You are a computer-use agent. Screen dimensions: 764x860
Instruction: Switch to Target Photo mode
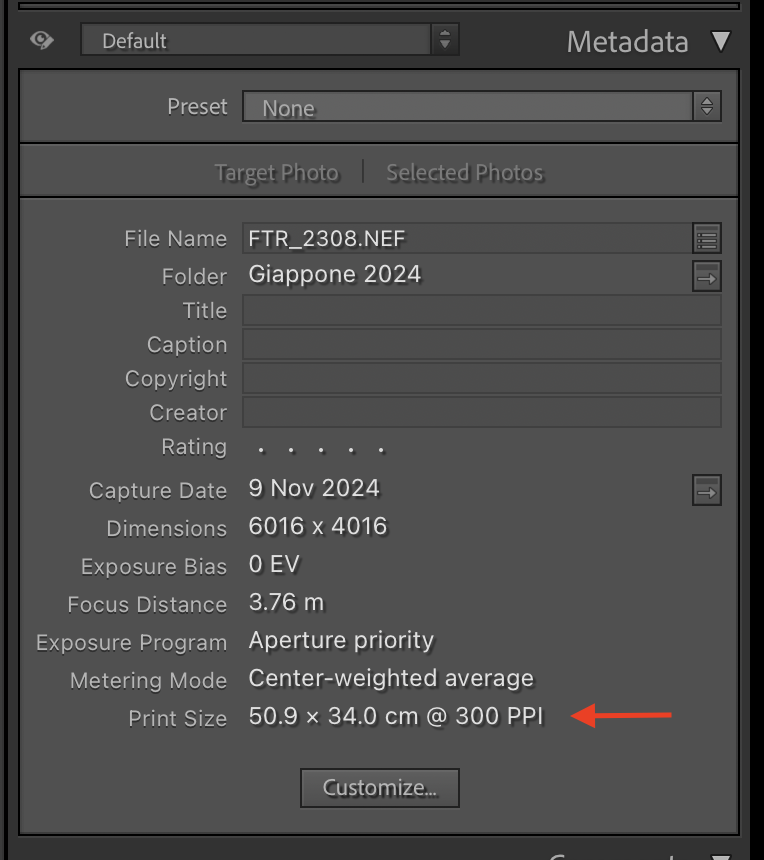[x=277, y=173]
